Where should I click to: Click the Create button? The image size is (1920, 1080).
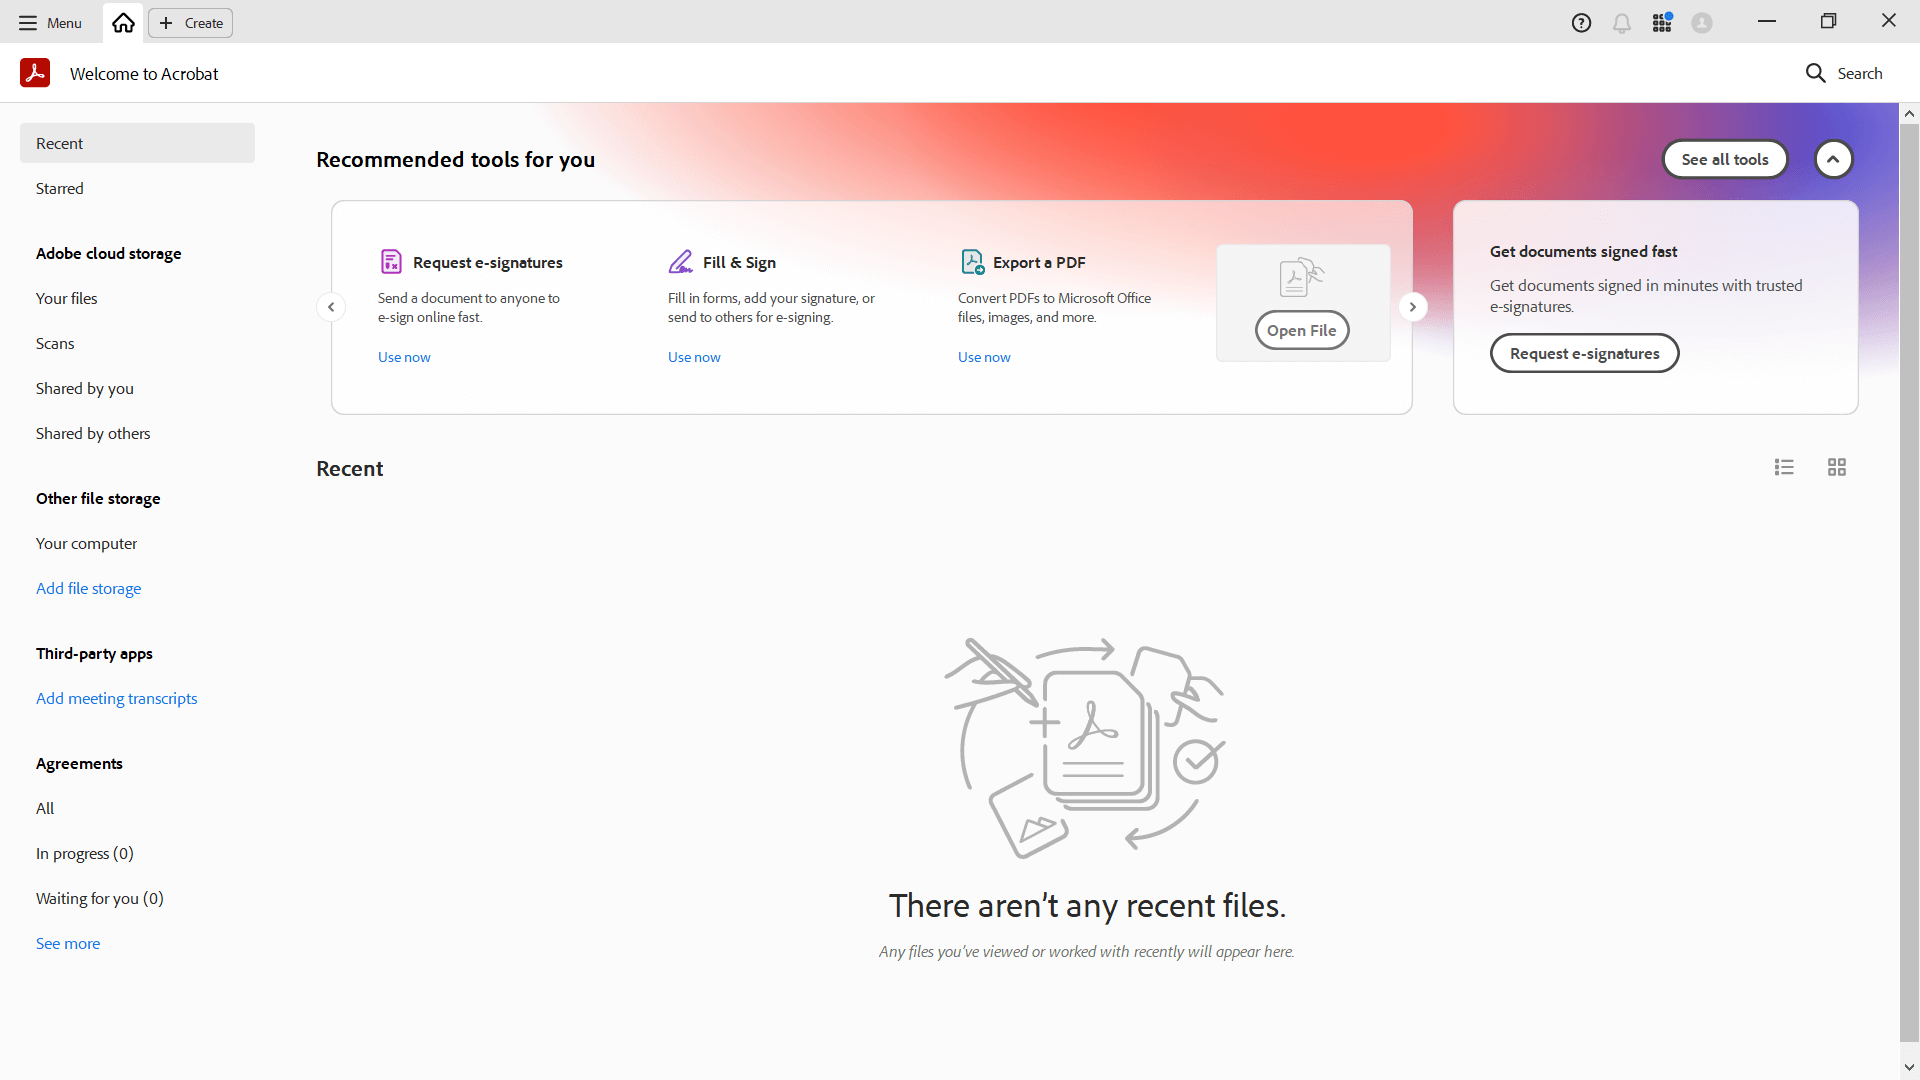click(191, 23)
